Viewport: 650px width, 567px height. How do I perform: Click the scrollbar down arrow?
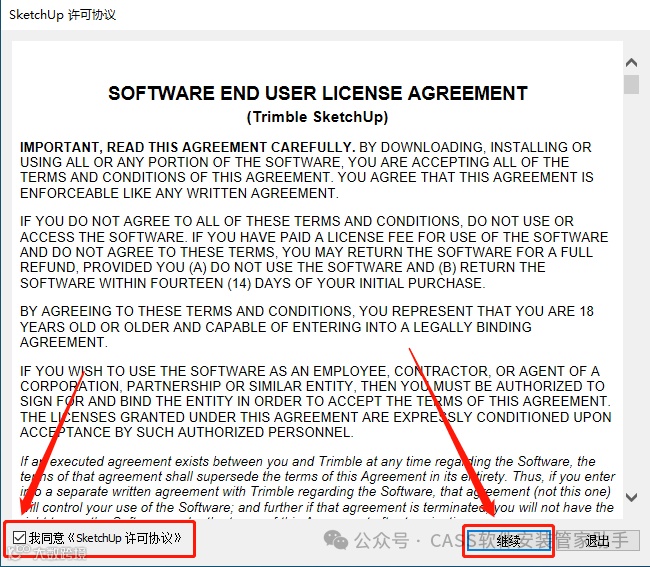click(x=631, y=497)
